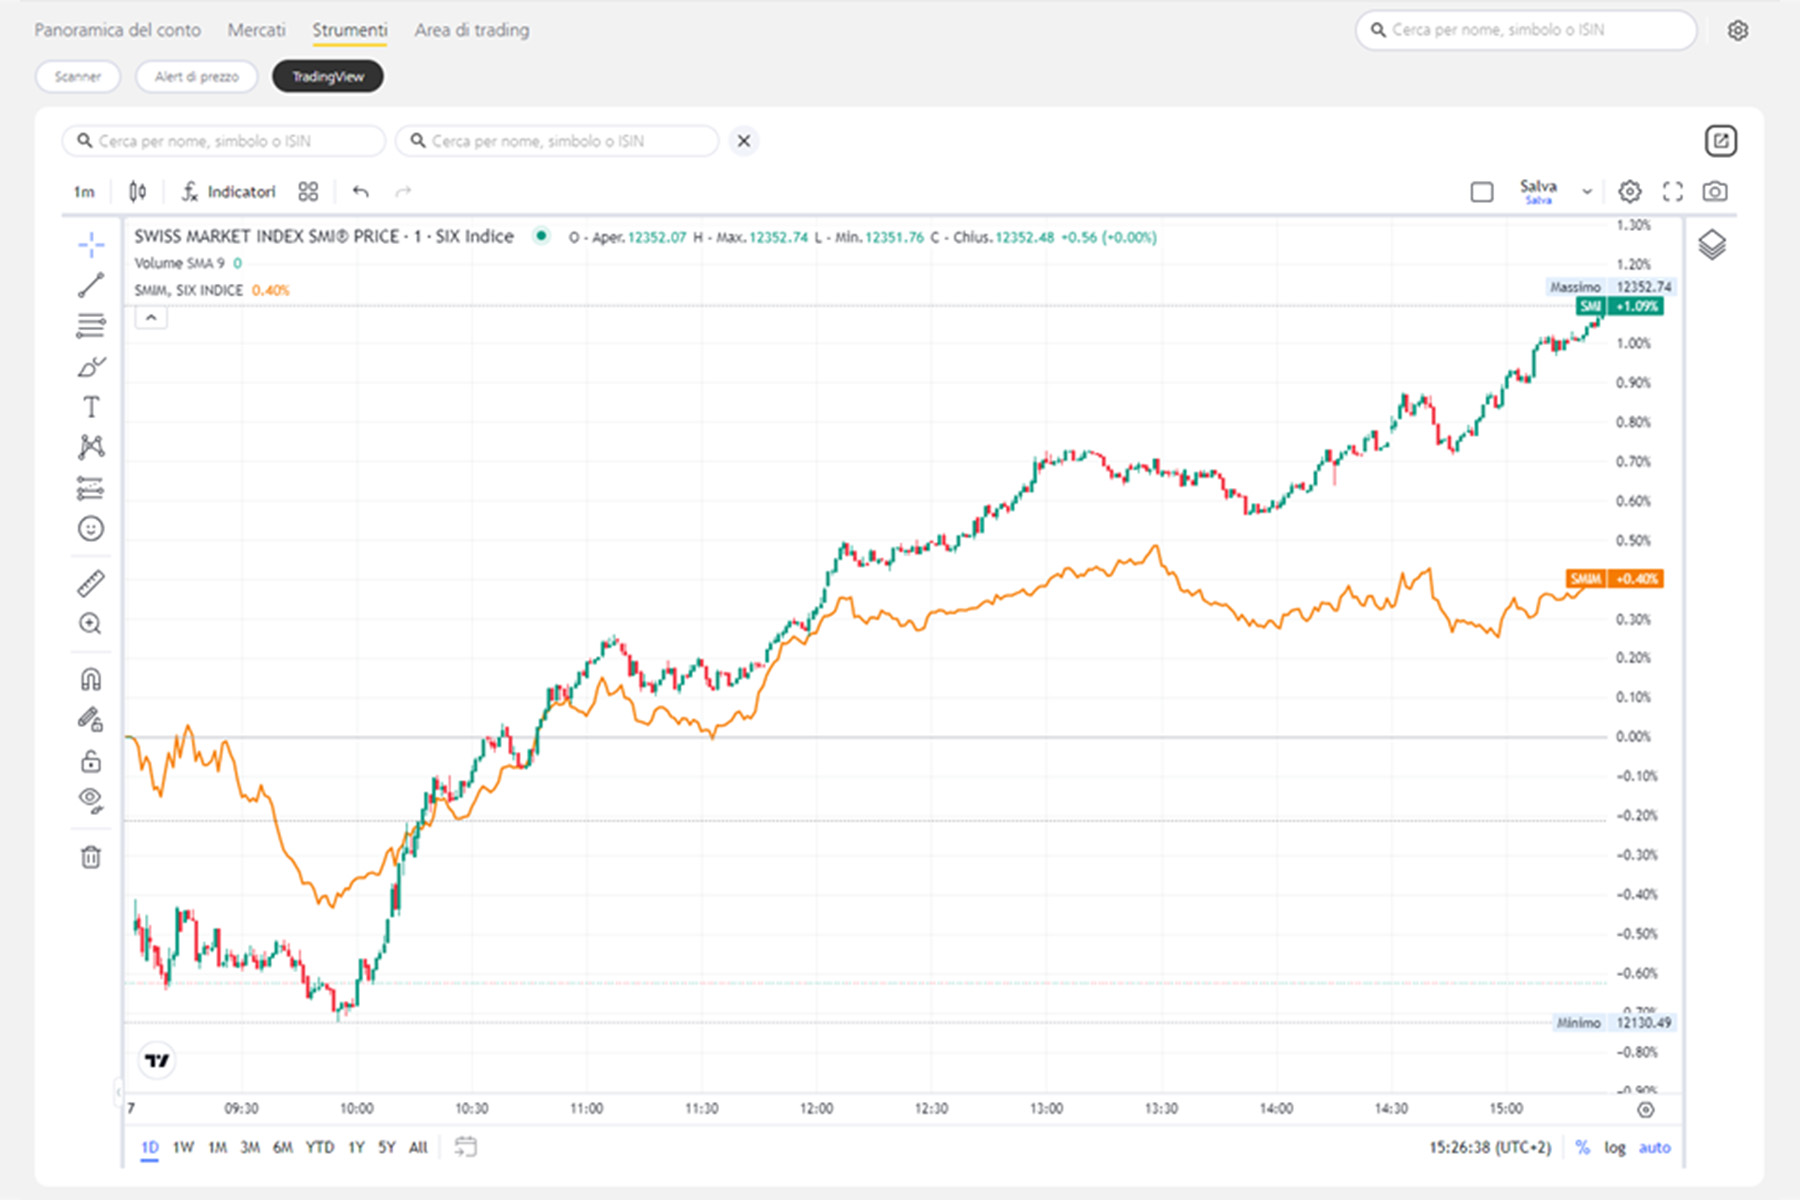Select the TradingView pill
1800x1200 pixels.
[328, 76]
